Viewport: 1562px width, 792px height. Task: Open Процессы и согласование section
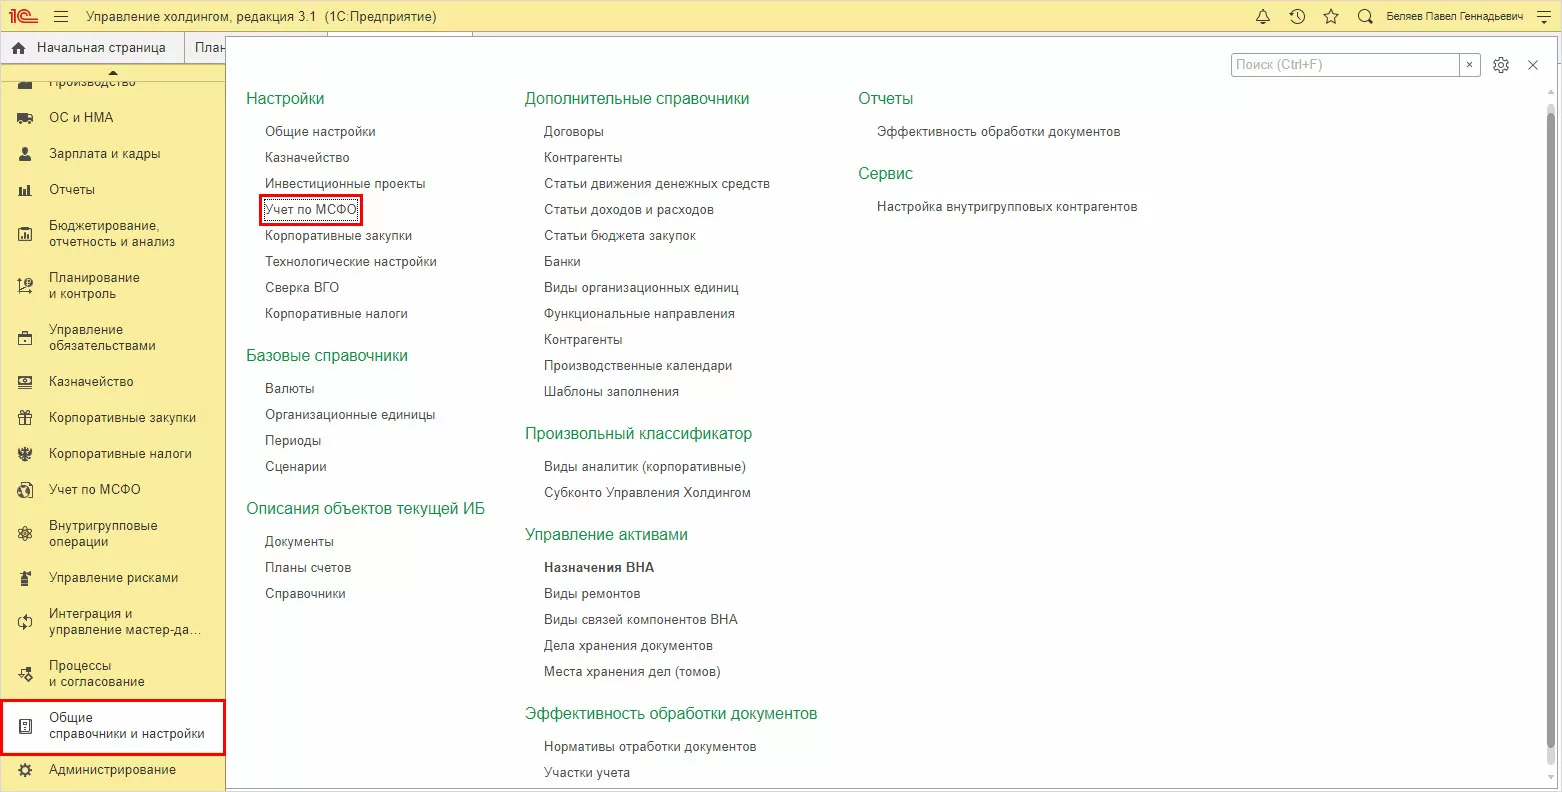pyautogui.click(x=113, y=674)
